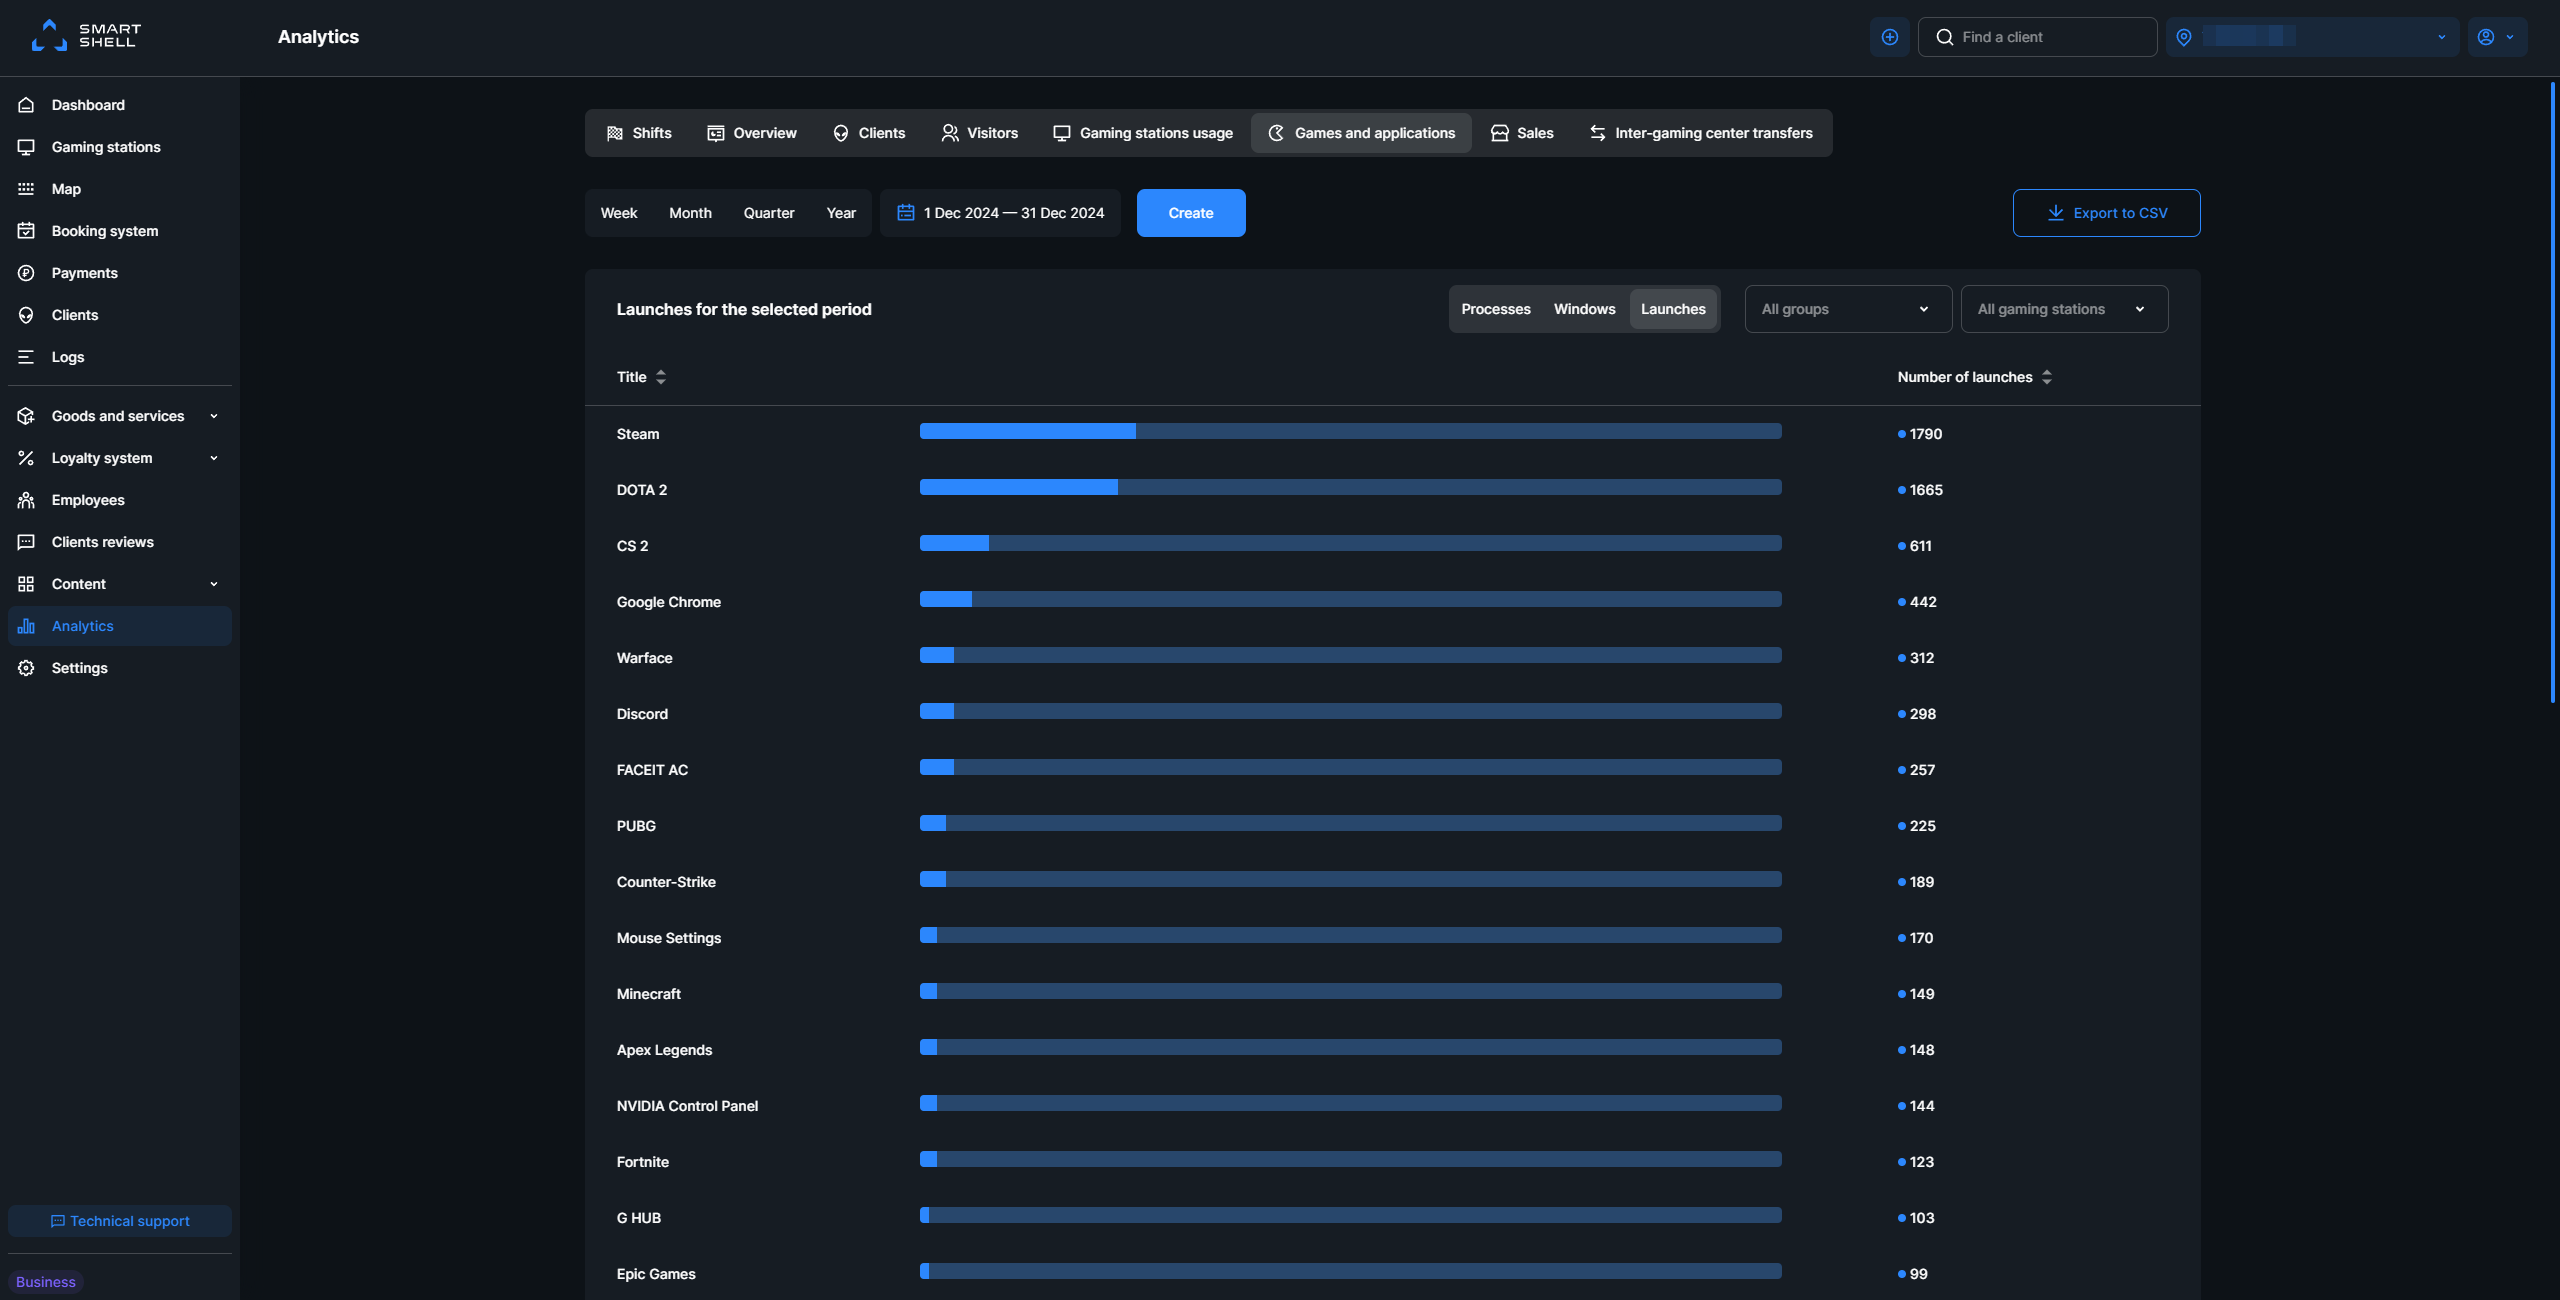Viewport: 2560px width, 1300px height.
Task: Click the Sales store icon
Action: [x=1499, y=133]
